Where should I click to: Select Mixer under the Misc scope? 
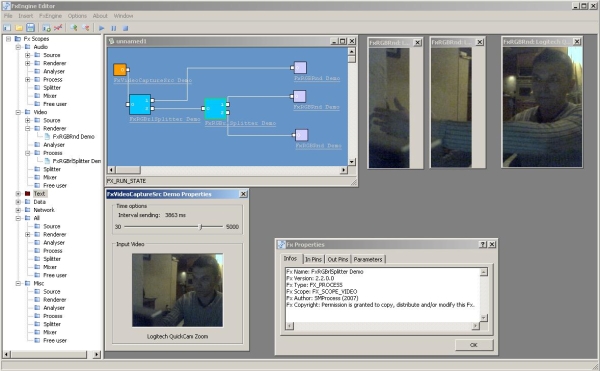point(50,332)
